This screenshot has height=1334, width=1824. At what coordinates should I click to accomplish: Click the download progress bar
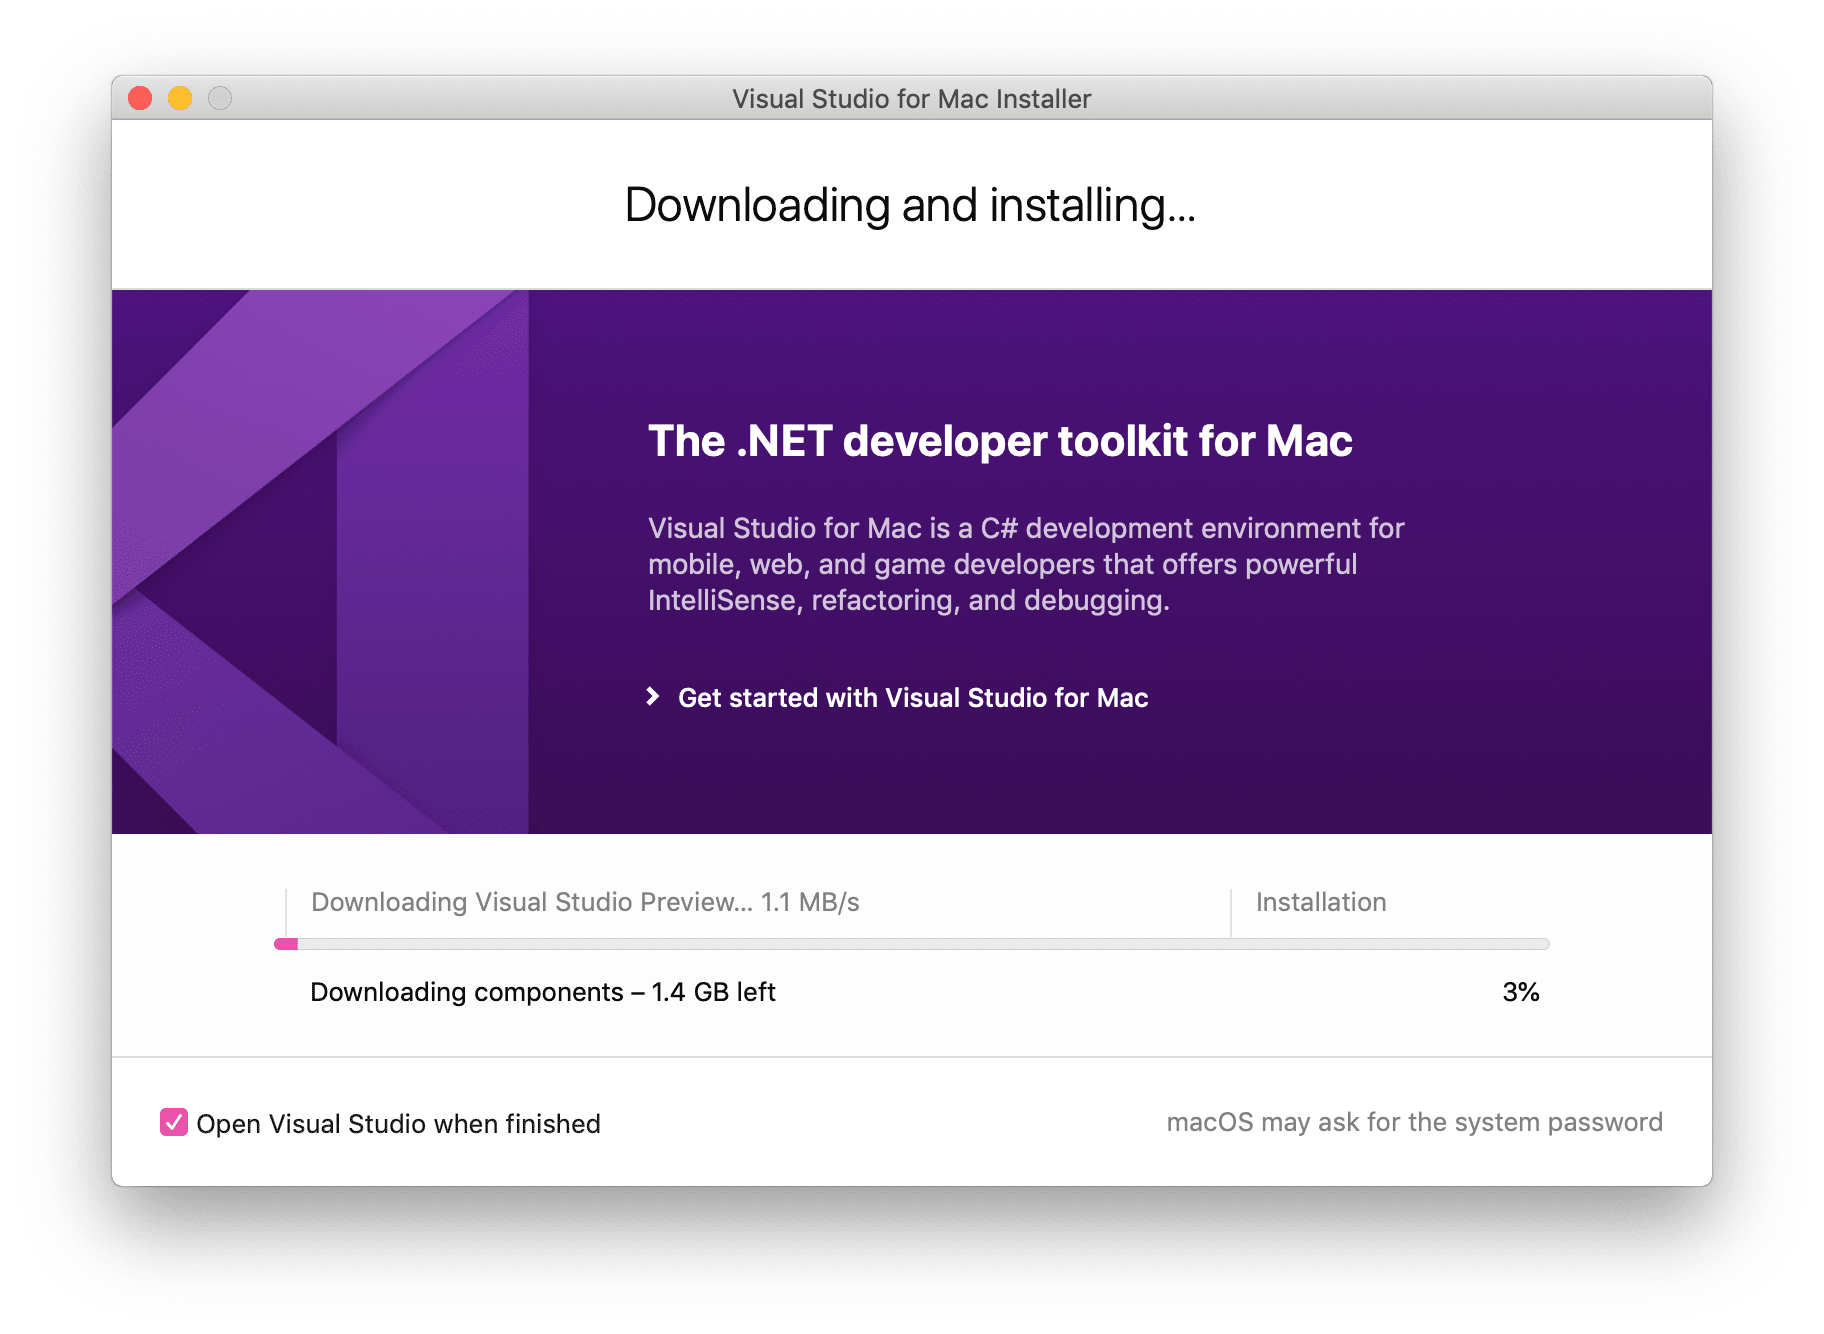(912, 944)
